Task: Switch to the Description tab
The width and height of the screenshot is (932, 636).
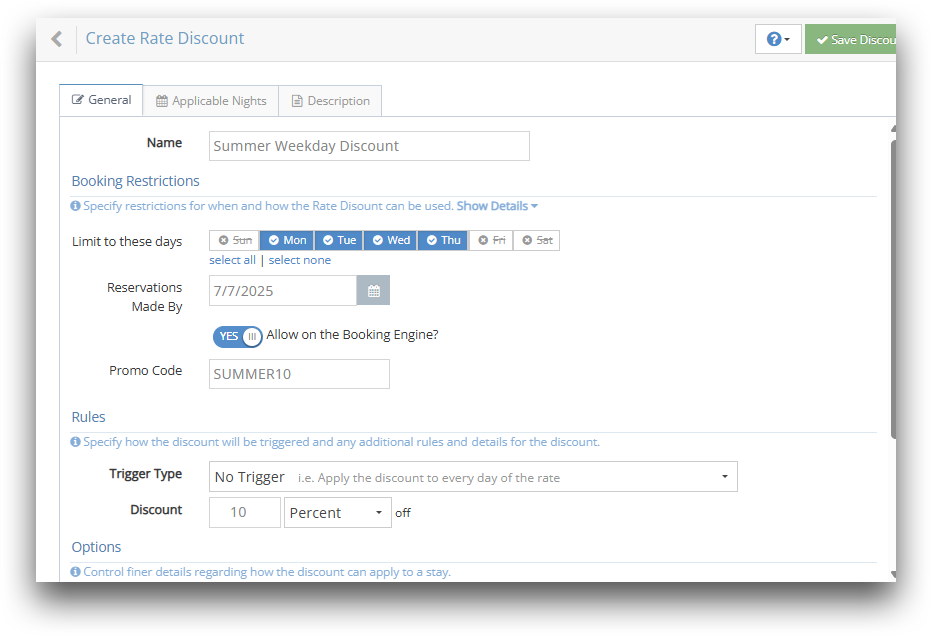Action: [330, 99]
